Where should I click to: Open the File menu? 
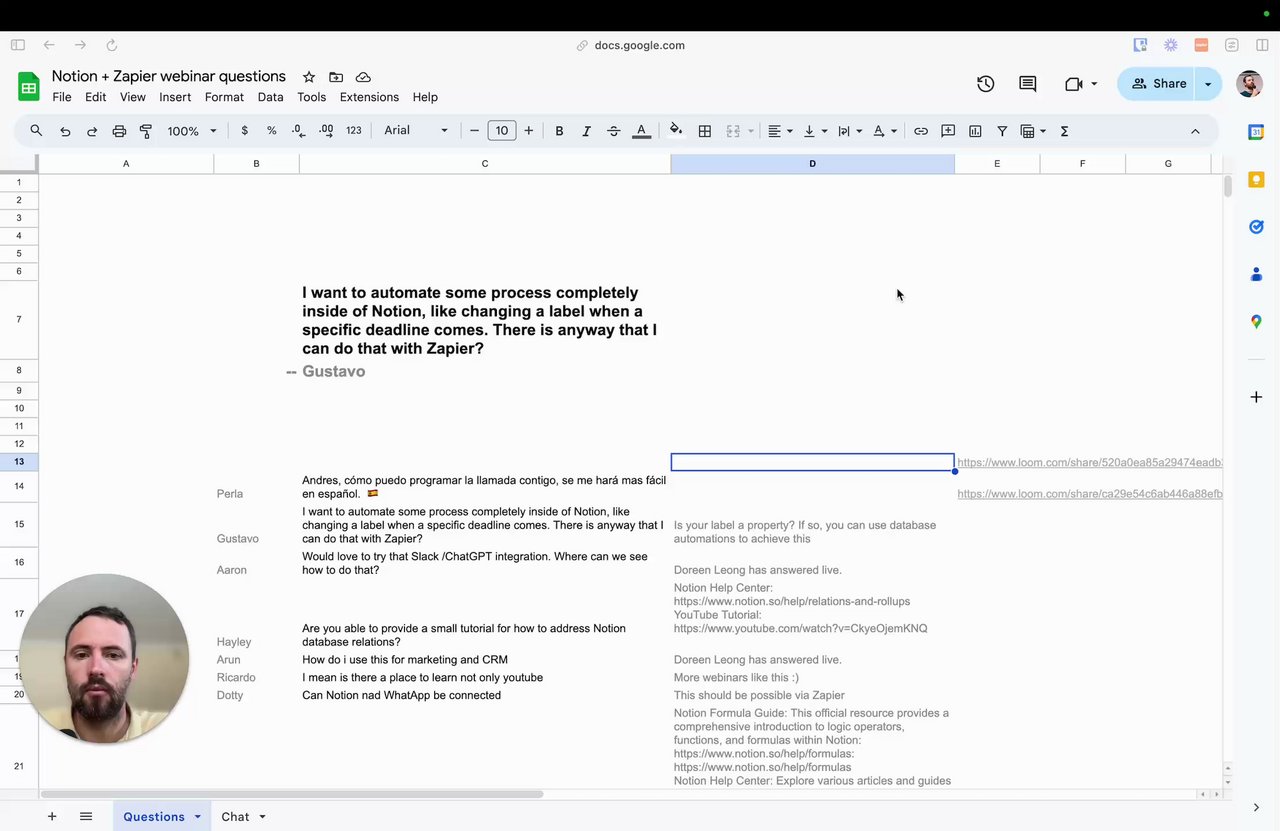62,97
